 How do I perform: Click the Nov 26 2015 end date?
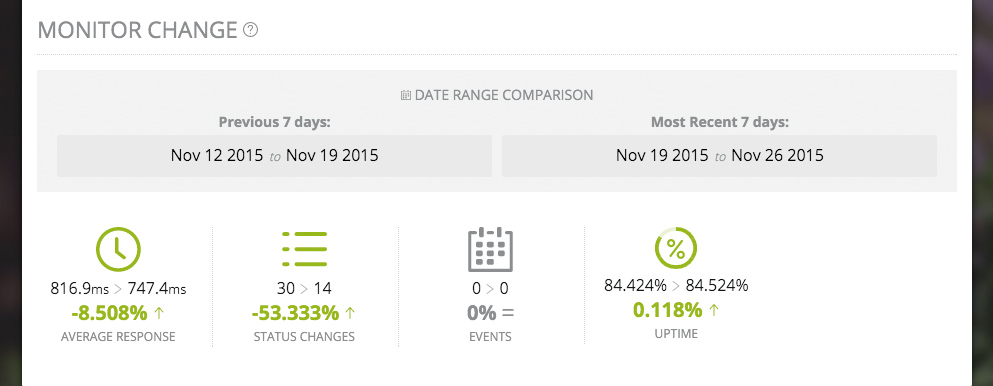pyautogui.click(x=778, y=155)
